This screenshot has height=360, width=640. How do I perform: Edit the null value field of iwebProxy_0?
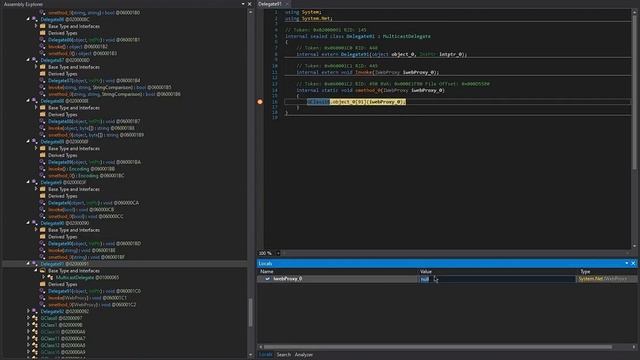pos(497,279)
